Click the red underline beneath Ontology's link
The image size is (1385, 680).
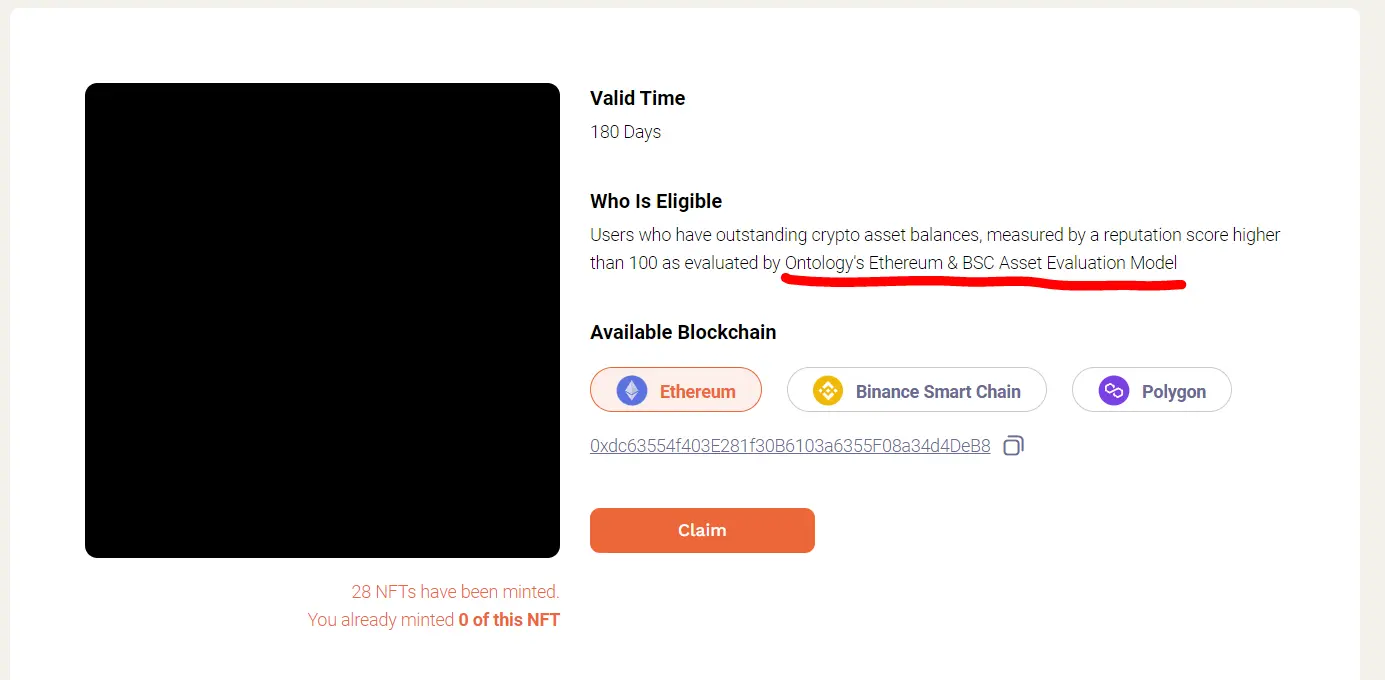pos(983,283)
